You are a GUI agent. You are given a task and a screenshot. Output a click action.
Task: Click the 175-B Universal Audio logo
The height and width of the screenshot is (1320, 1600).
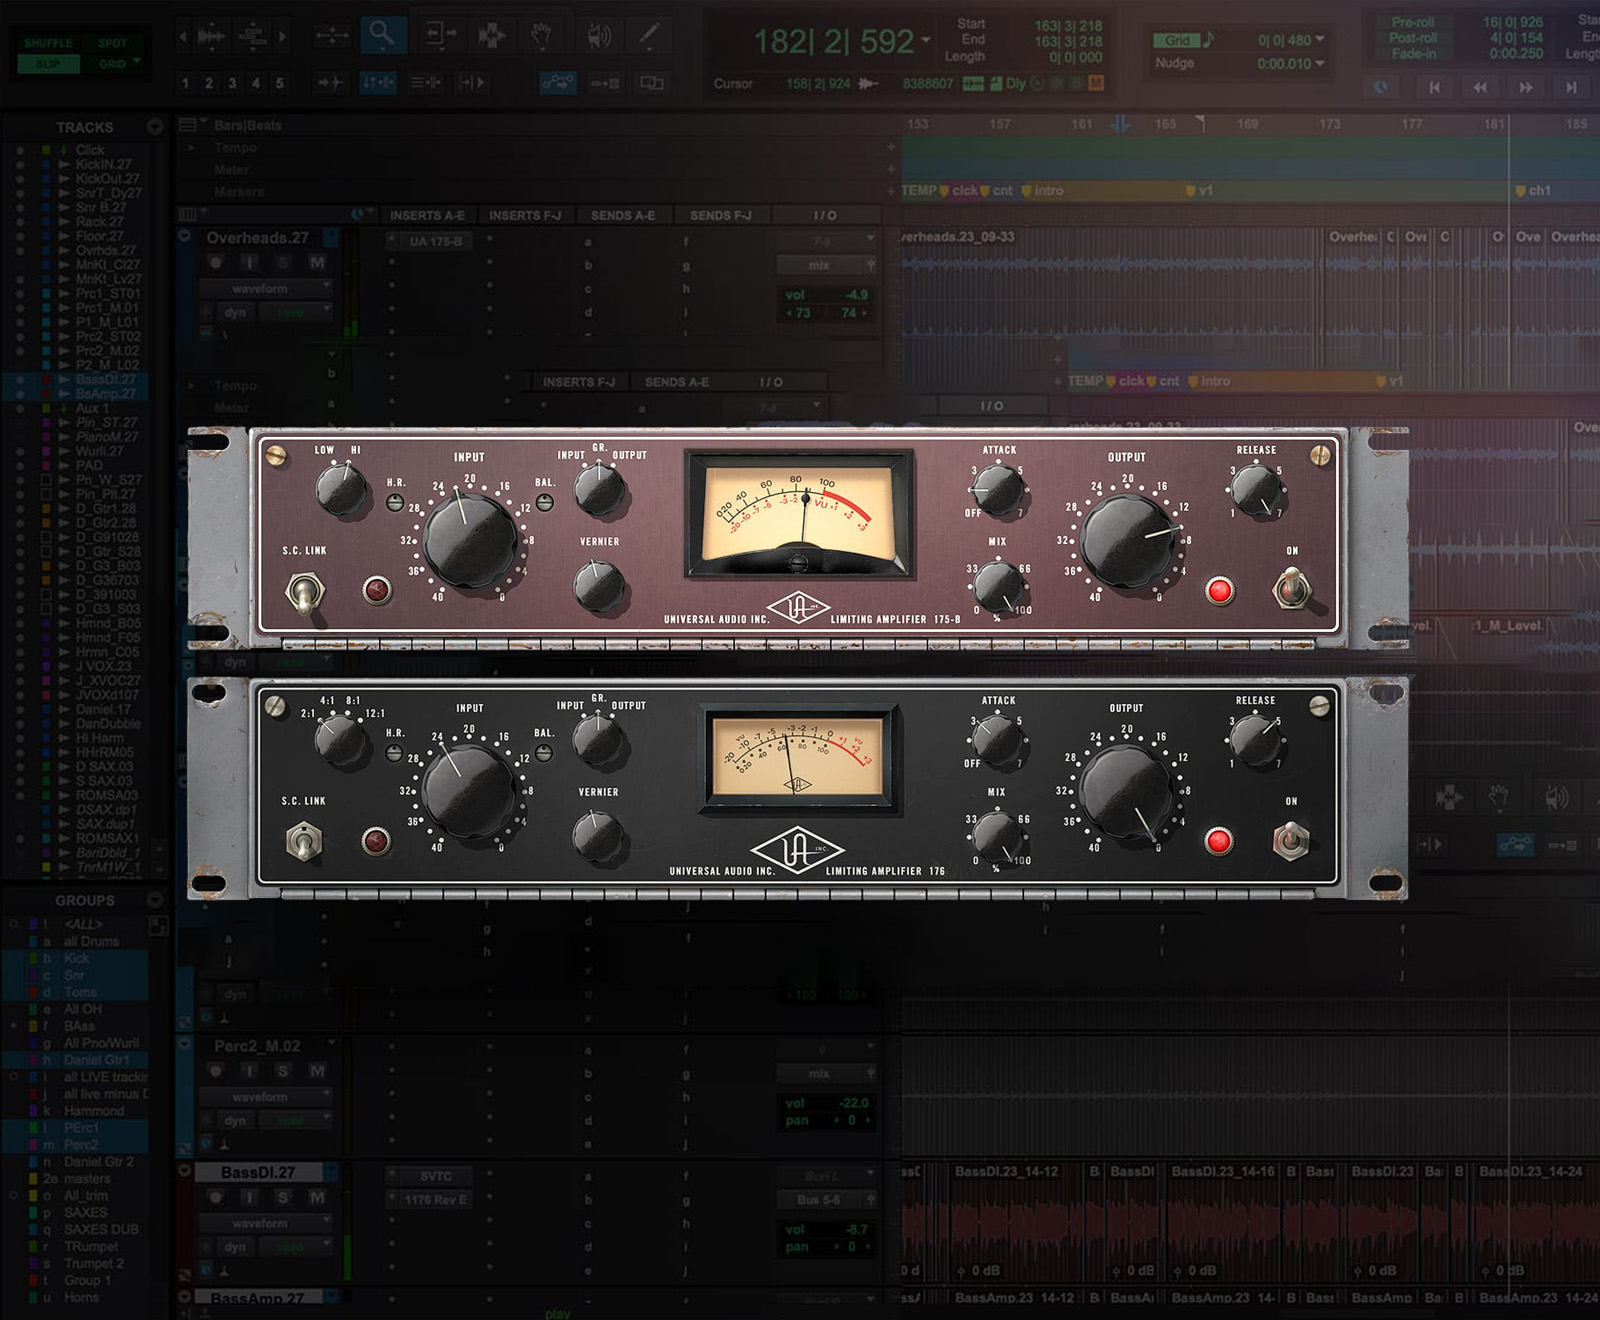click(x=798, y=609)
